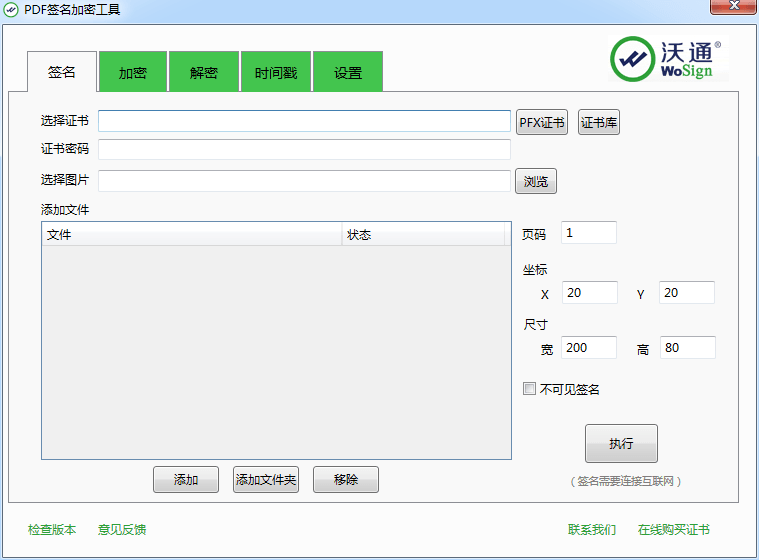Open the 设置 tab
Viewport: 759px width, 560px height.
click(348, 73)
